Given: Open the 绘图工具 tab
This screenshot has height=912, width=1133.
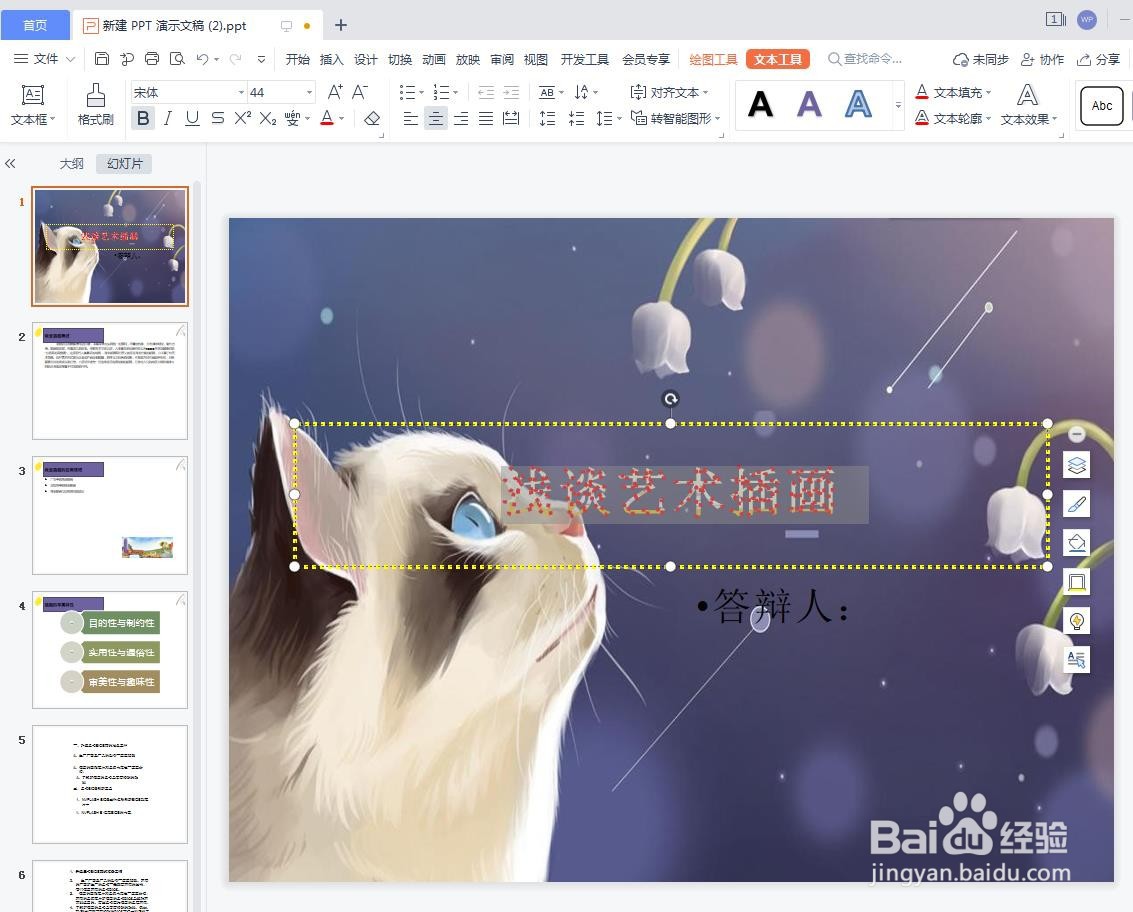Looking at the screenshot, I should [x=713, y=59].
